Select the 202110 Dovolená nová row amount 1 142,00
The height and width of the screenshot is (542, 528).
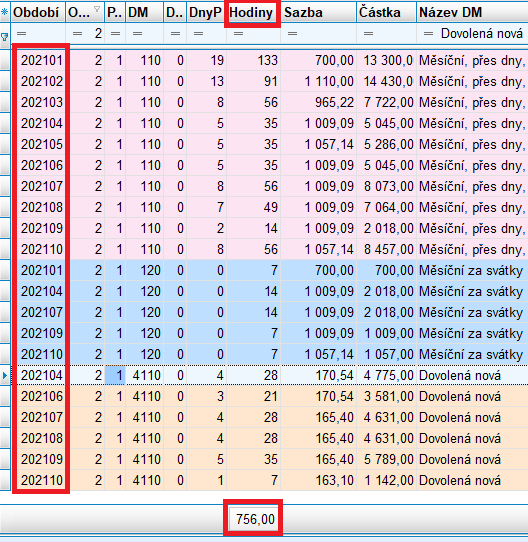[386, 480]
